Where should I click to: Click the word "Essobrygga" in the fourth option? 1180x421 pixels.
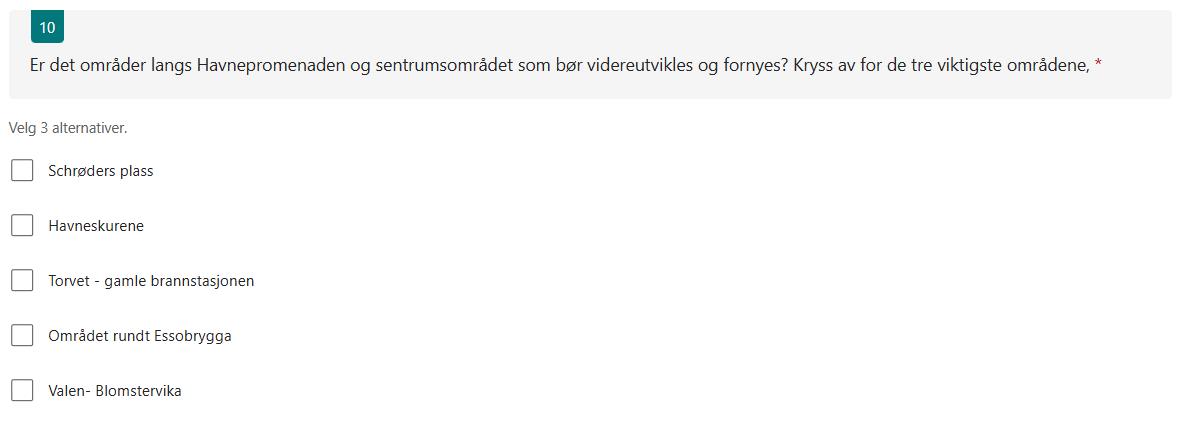point(194,336)
